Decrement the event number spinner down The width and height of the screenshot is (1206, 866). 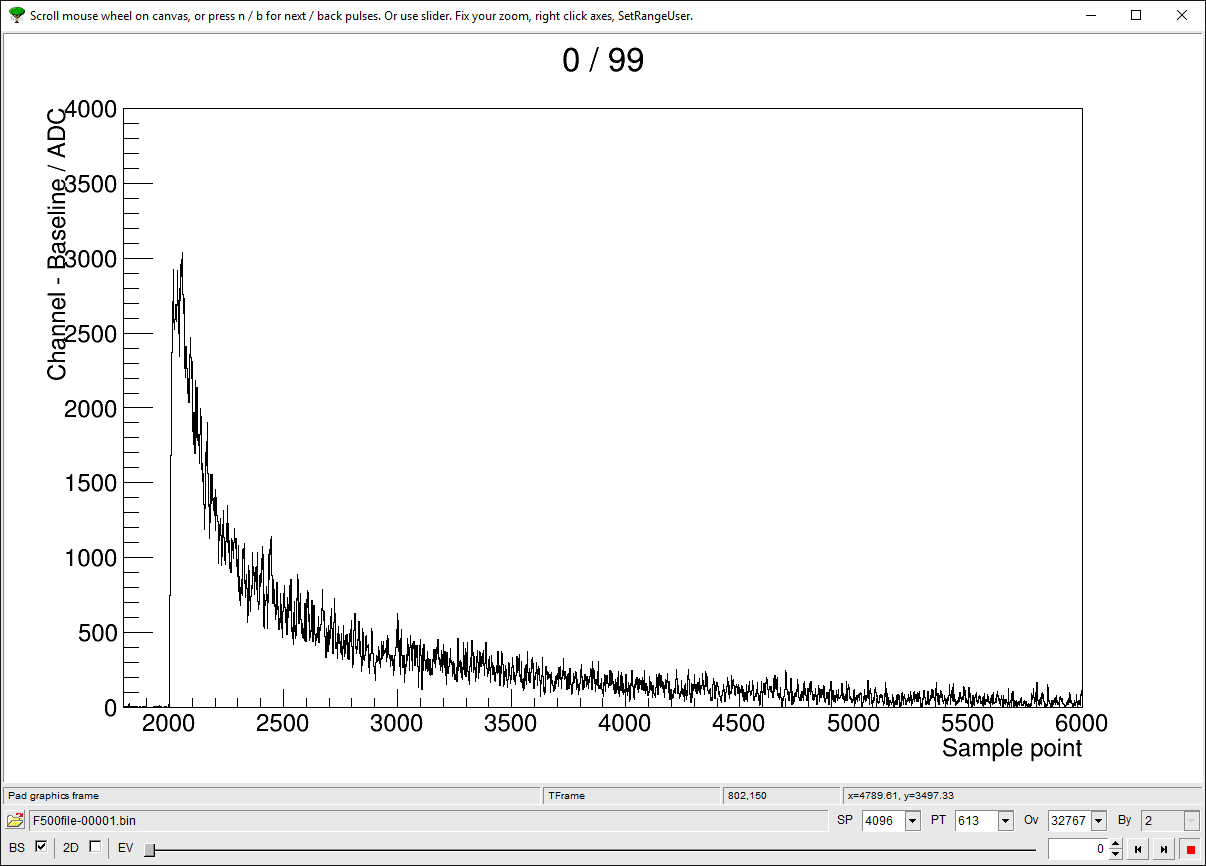[1116, 854]
